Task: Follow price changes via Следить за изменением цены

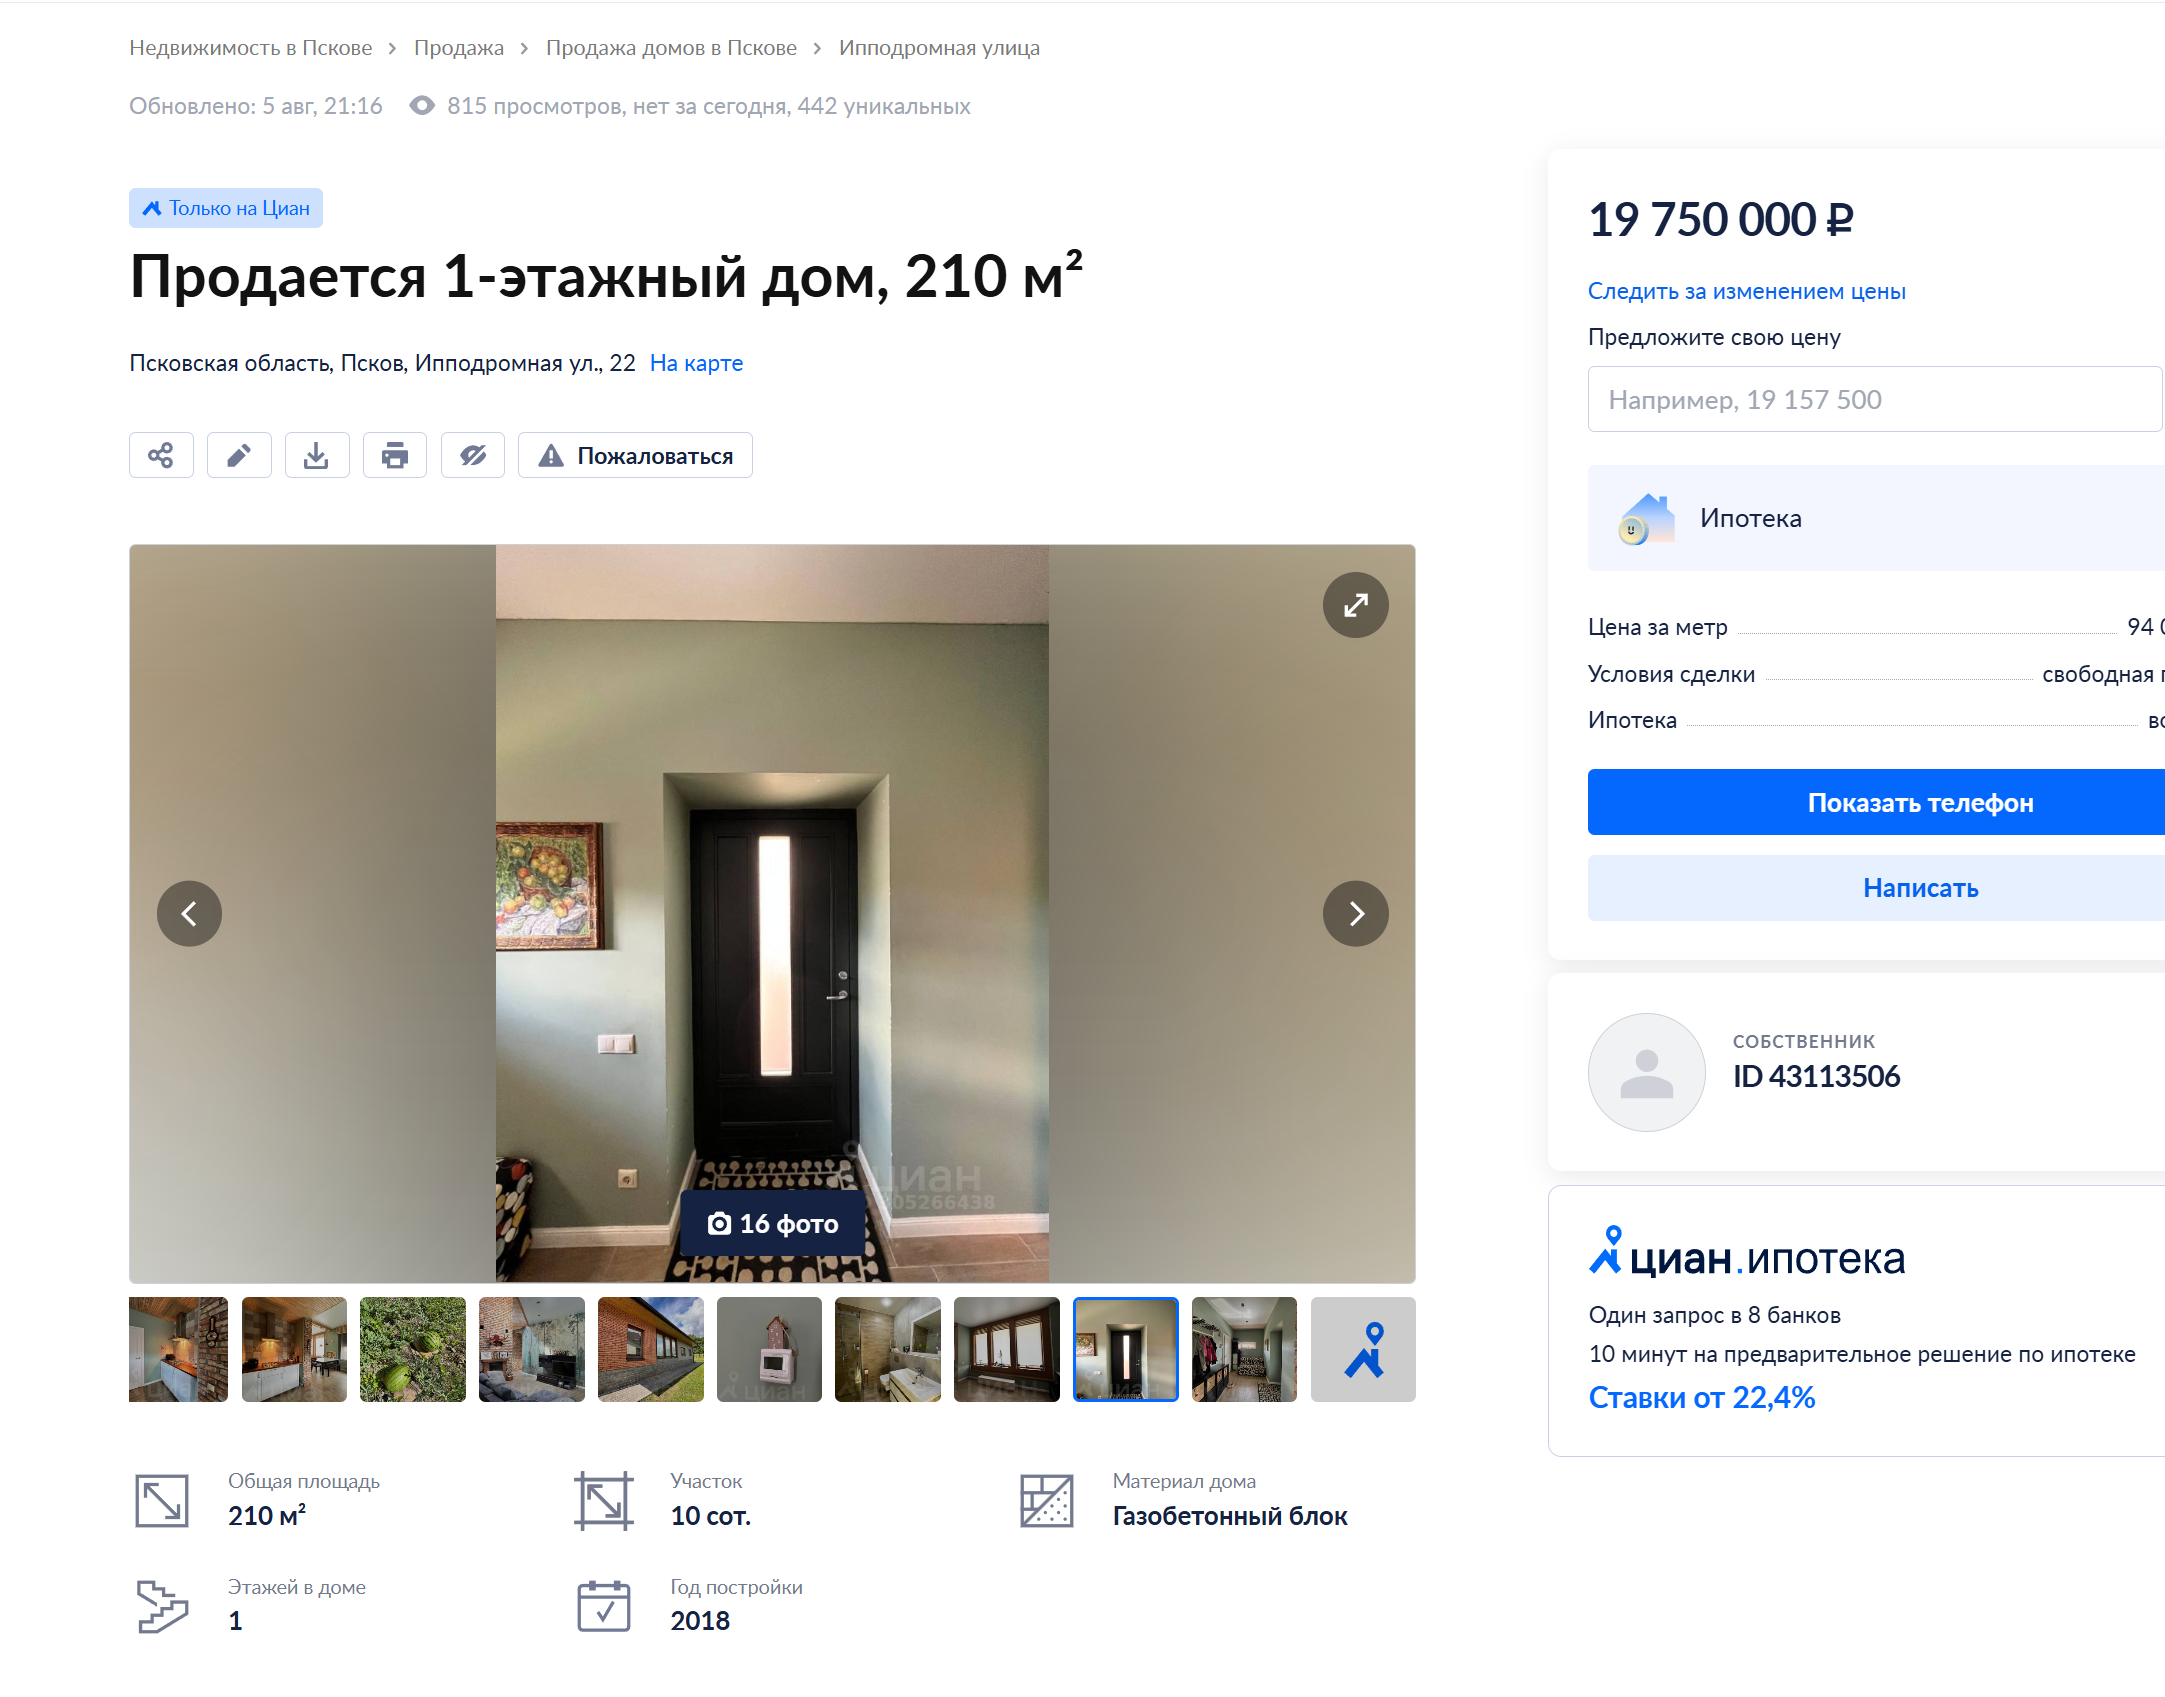Action: click(x=1746, y=291)
